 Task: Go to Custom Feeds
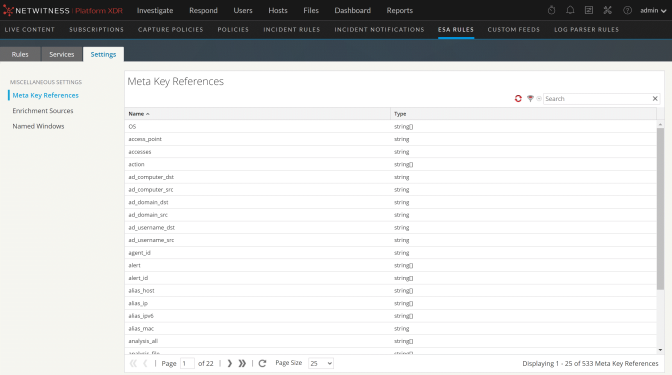[513, 30]
